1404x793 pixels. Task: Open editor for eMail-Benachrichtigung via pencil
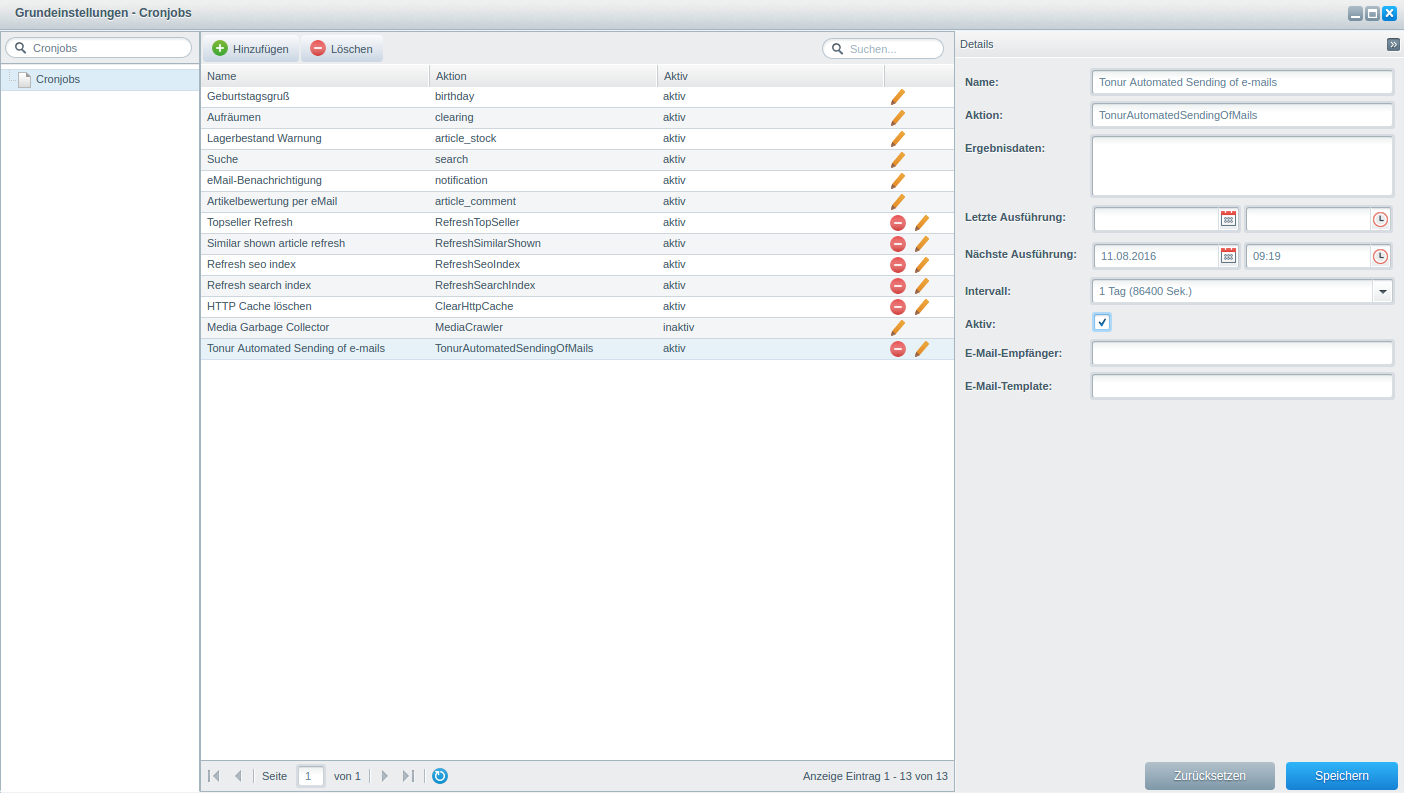click(x=898, y=181)
